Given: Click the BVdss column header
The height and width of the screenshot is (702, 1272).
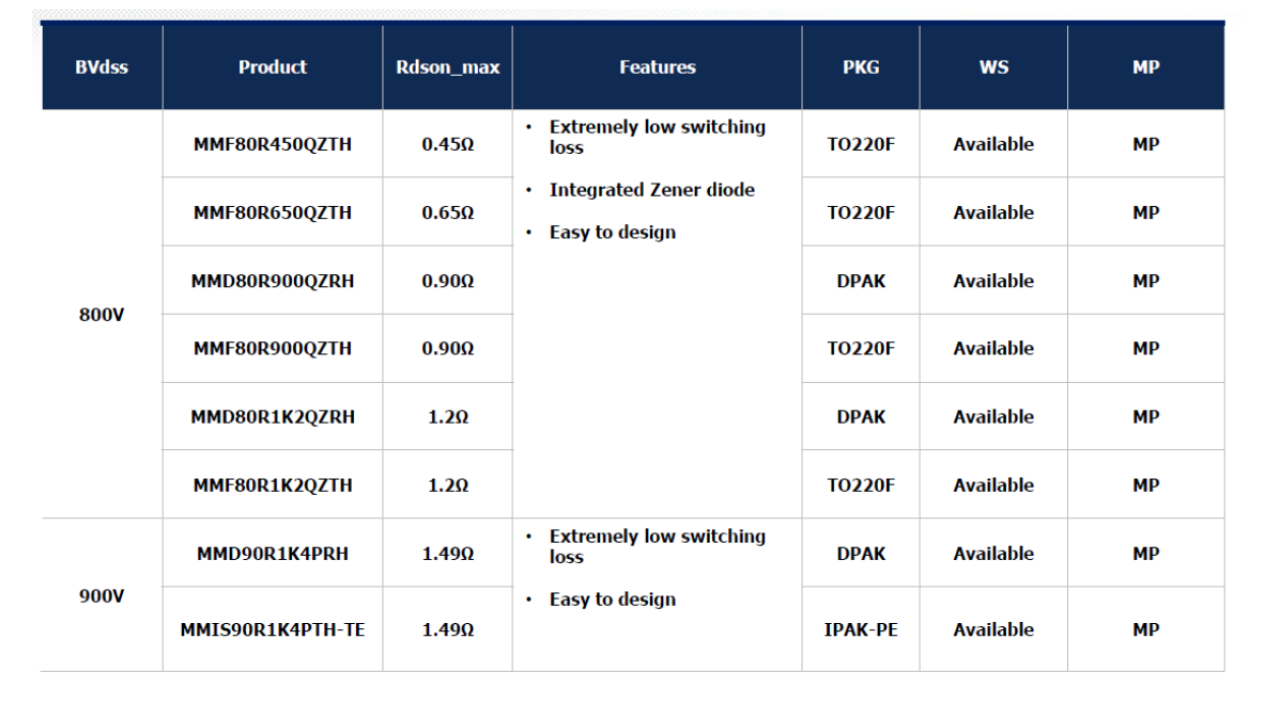Looking at the screenshot, I should tap(101, 68).
